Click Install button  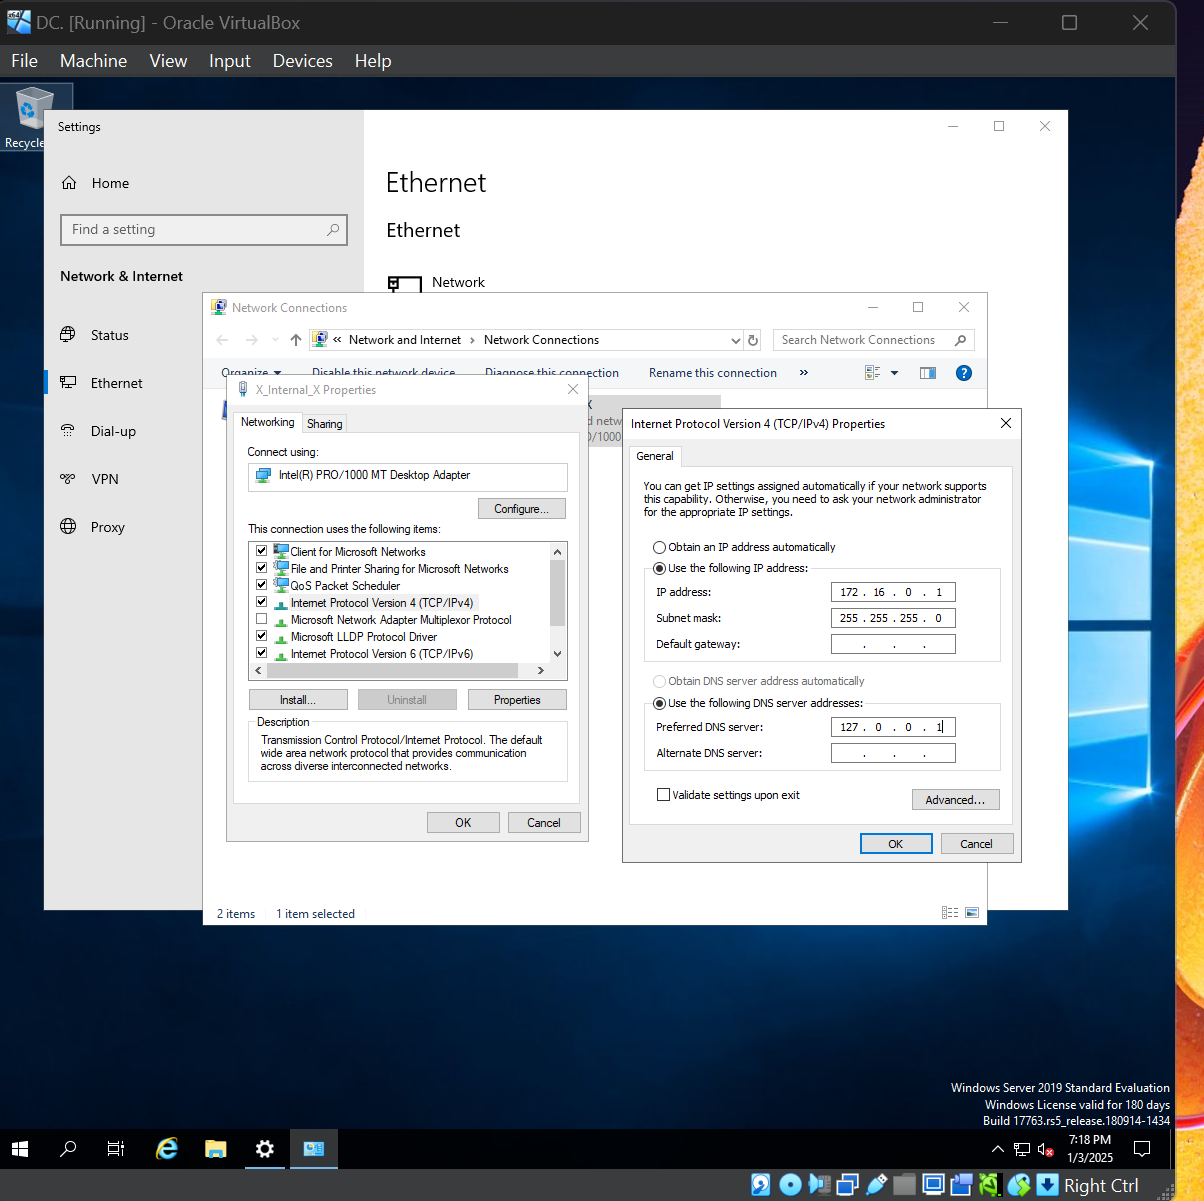[x=298, y=700]
